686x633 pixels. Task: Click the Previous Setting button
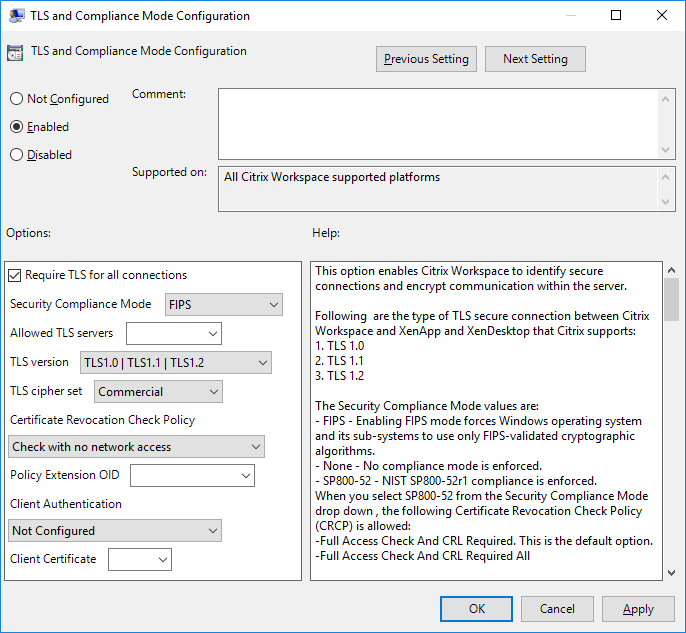point(426,59)
